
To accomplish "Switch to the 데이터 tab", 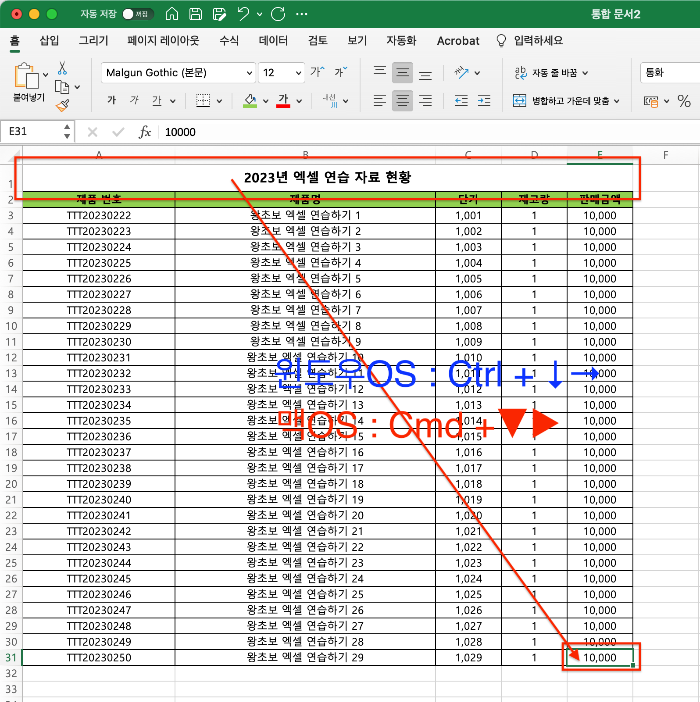I will click(x=273, y=41).
